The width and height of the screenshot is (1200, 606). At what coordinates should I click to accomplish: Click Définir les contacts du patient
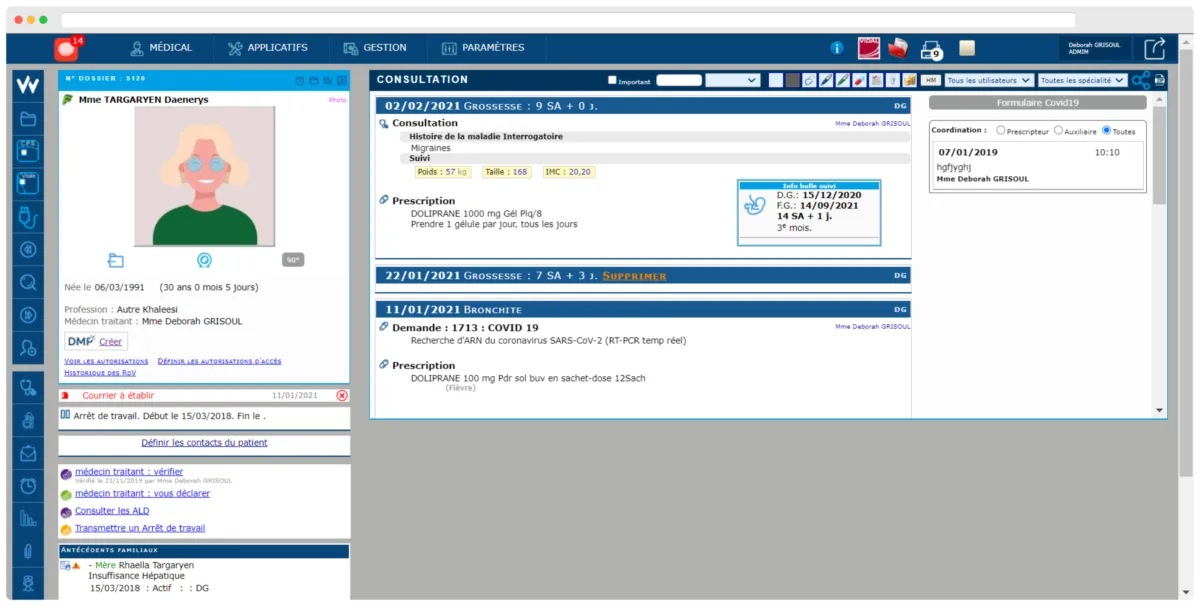tap(204, 443)
